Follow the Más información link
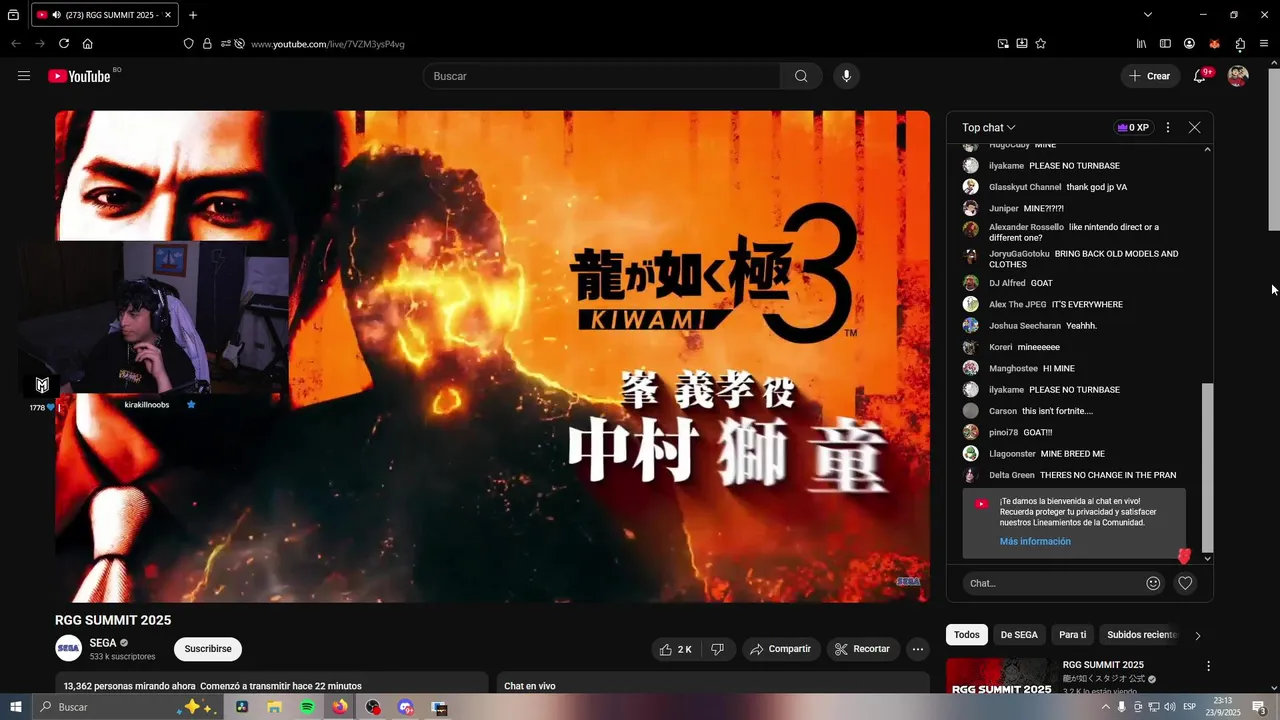The image size is (1280, 720). click(1035, 542)
